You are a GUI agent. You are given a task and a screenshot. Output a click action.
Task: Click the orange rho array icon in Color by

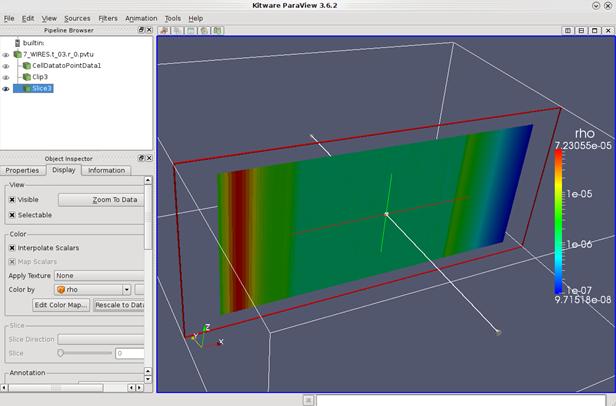pyautogui.click(x=61, y=290)
